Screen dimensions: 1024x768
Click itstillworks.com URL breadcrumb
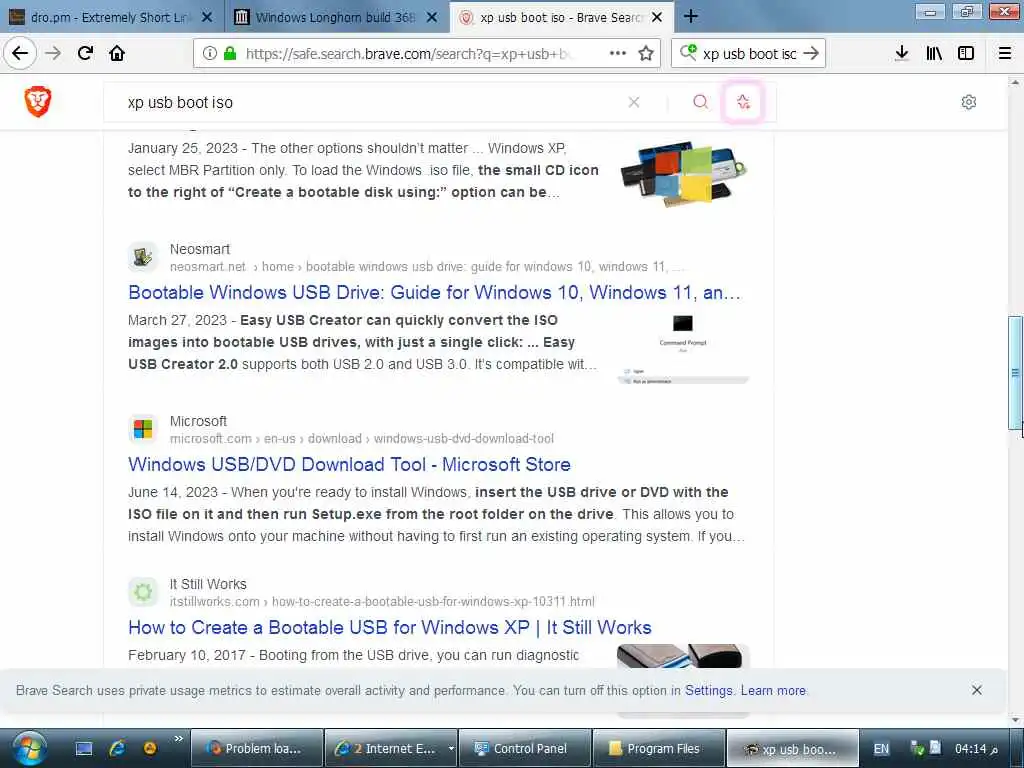(382, 601)
